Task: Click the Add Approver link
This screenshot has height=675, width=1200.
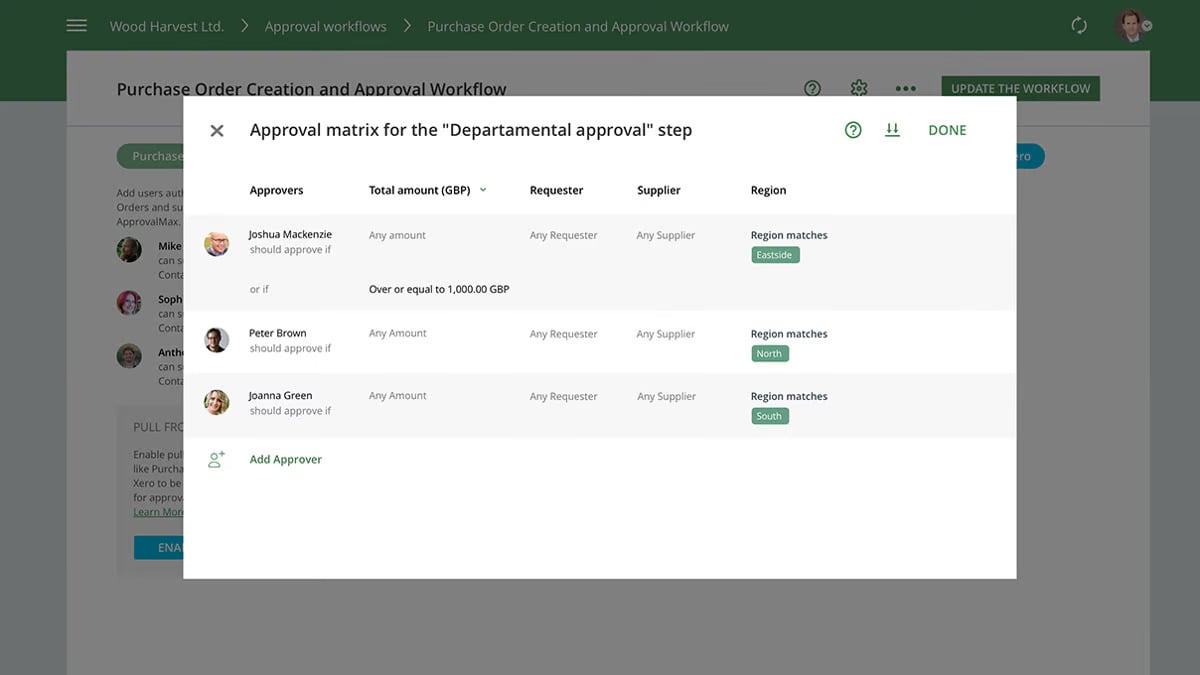Action: coord(286,460)
